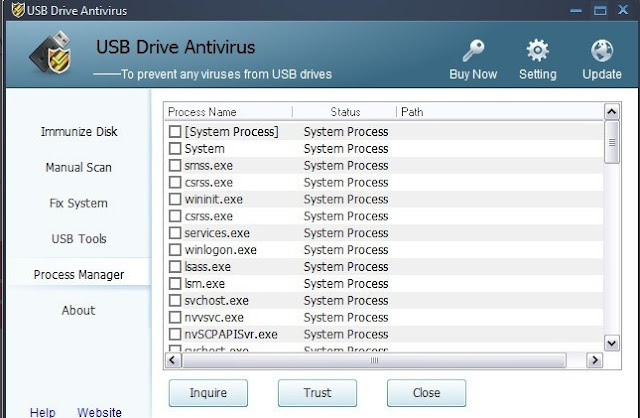Click the Update globe icon

[x=602, y=51]
